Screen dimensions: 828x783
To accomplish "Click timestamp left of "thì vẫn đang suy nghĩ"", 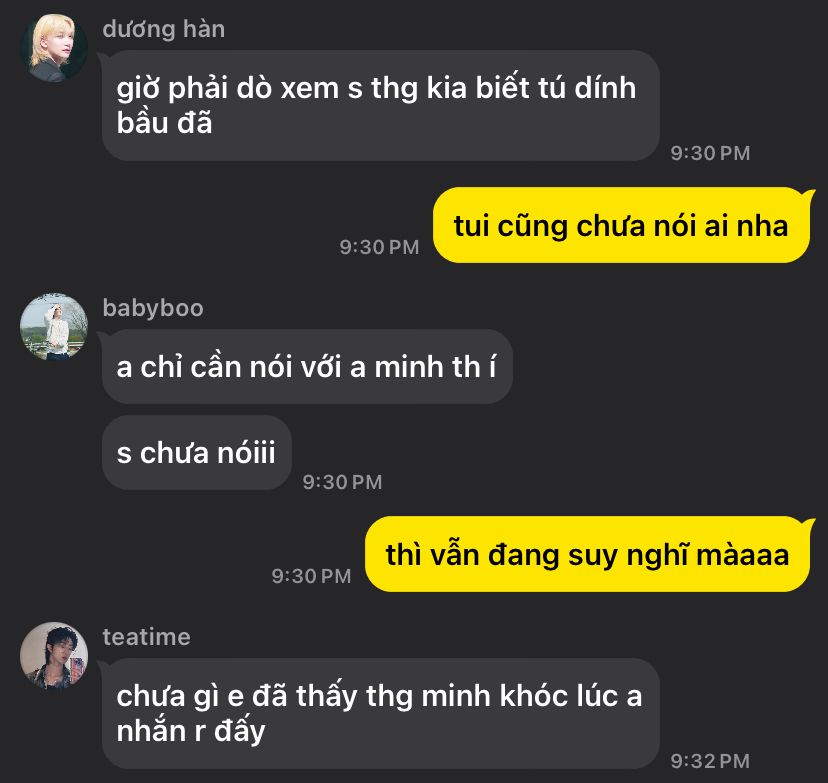I will coord(312,576).
